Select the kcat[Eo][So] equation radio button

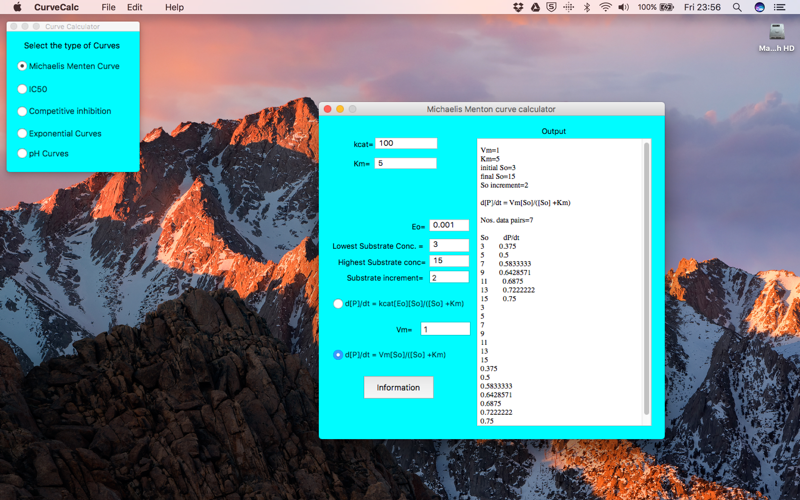point(338,304)
